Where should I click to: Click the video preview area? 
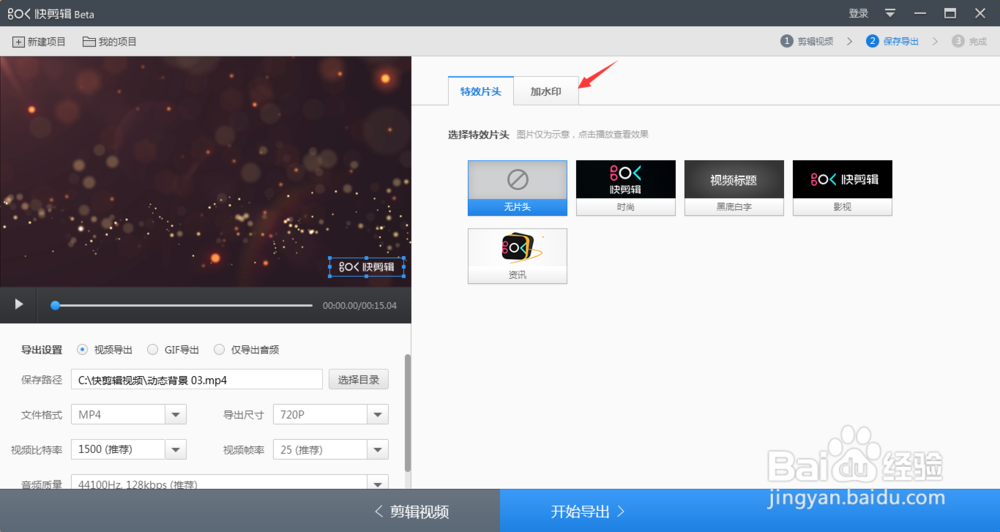pyautogui.click(x=205, y=171)
